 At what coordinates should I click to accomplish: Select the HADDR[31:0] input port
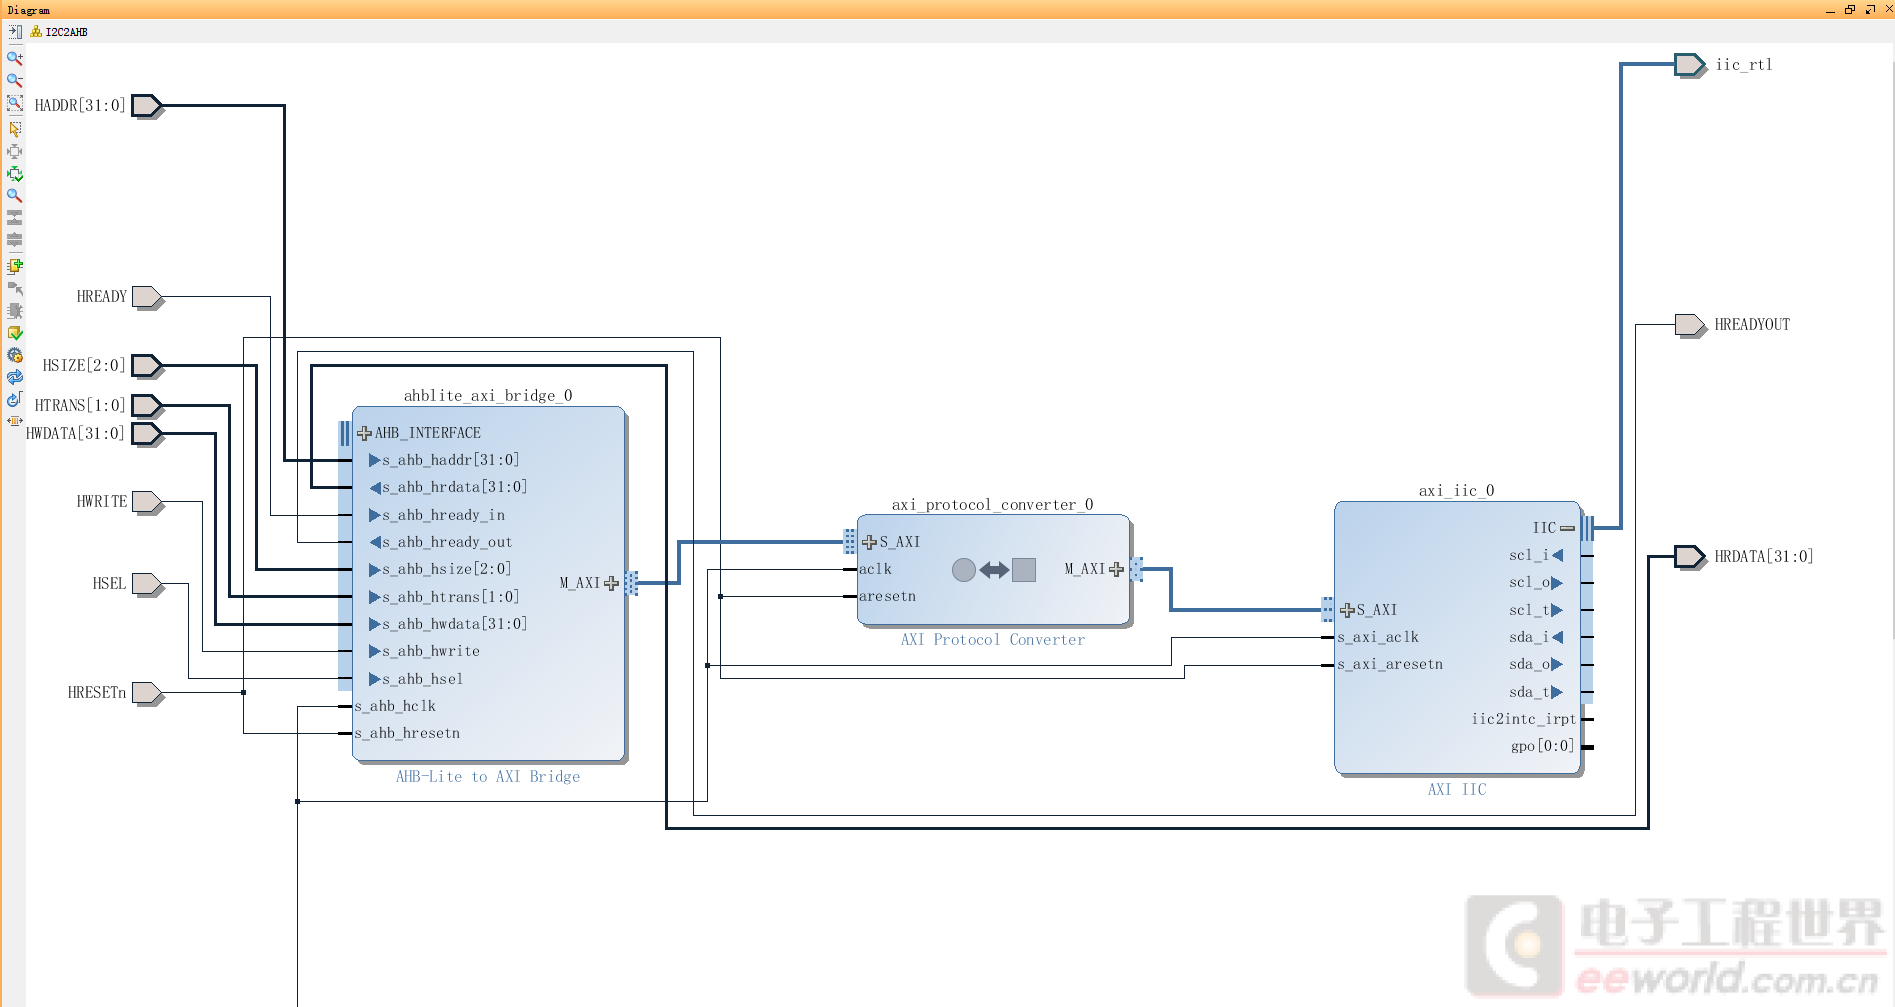147,106
